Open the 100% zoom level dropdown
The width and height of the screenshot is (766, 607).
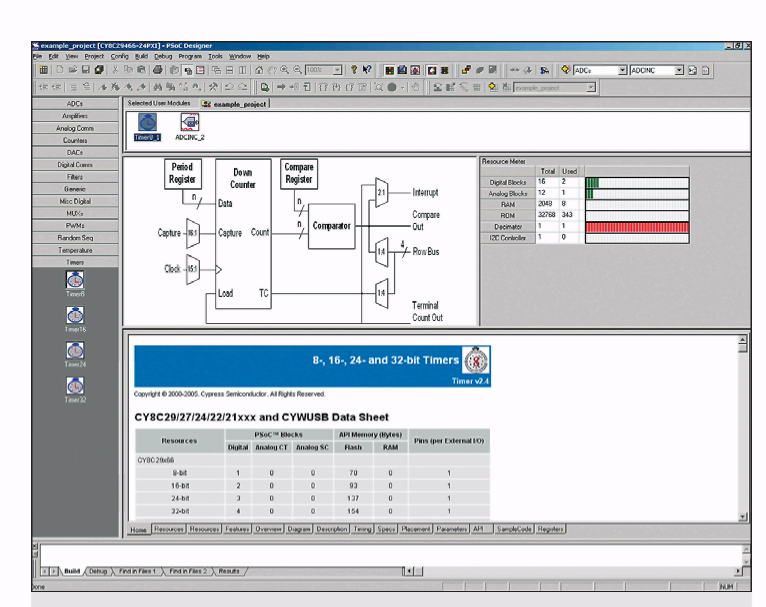[x=337, y=70]
